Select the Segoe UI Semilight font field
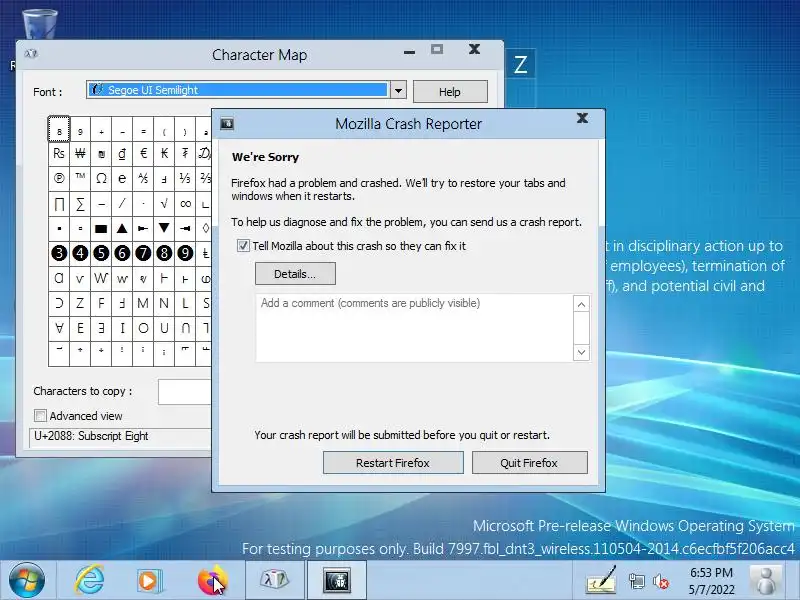800x600 pixels. [x=238, y=90]
